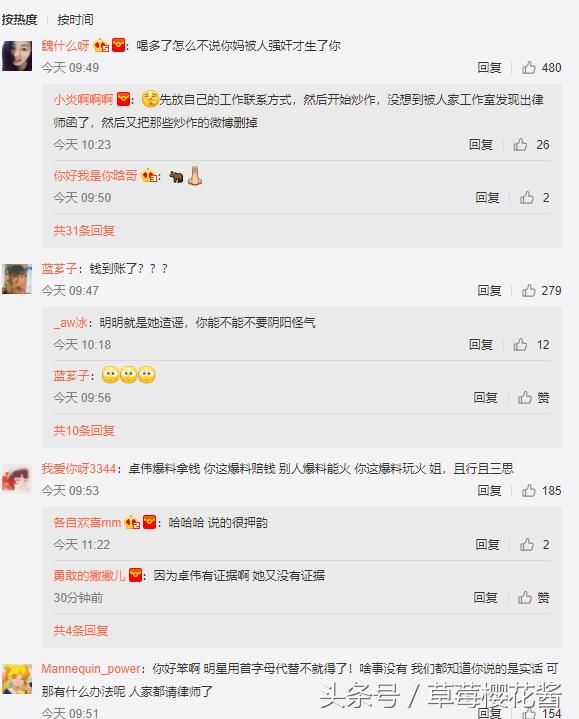The width and height of the screenshot is (579, 719).
Task: Click 赞 on 勇敢的撒撒儿's reply
Action: point(534,598)
